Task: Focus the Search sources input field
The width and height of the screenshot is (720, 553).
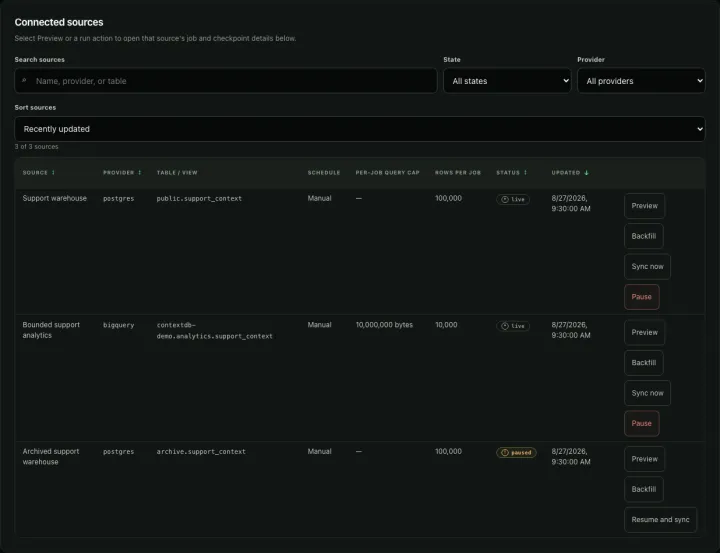Action: (x=226, y=81)
